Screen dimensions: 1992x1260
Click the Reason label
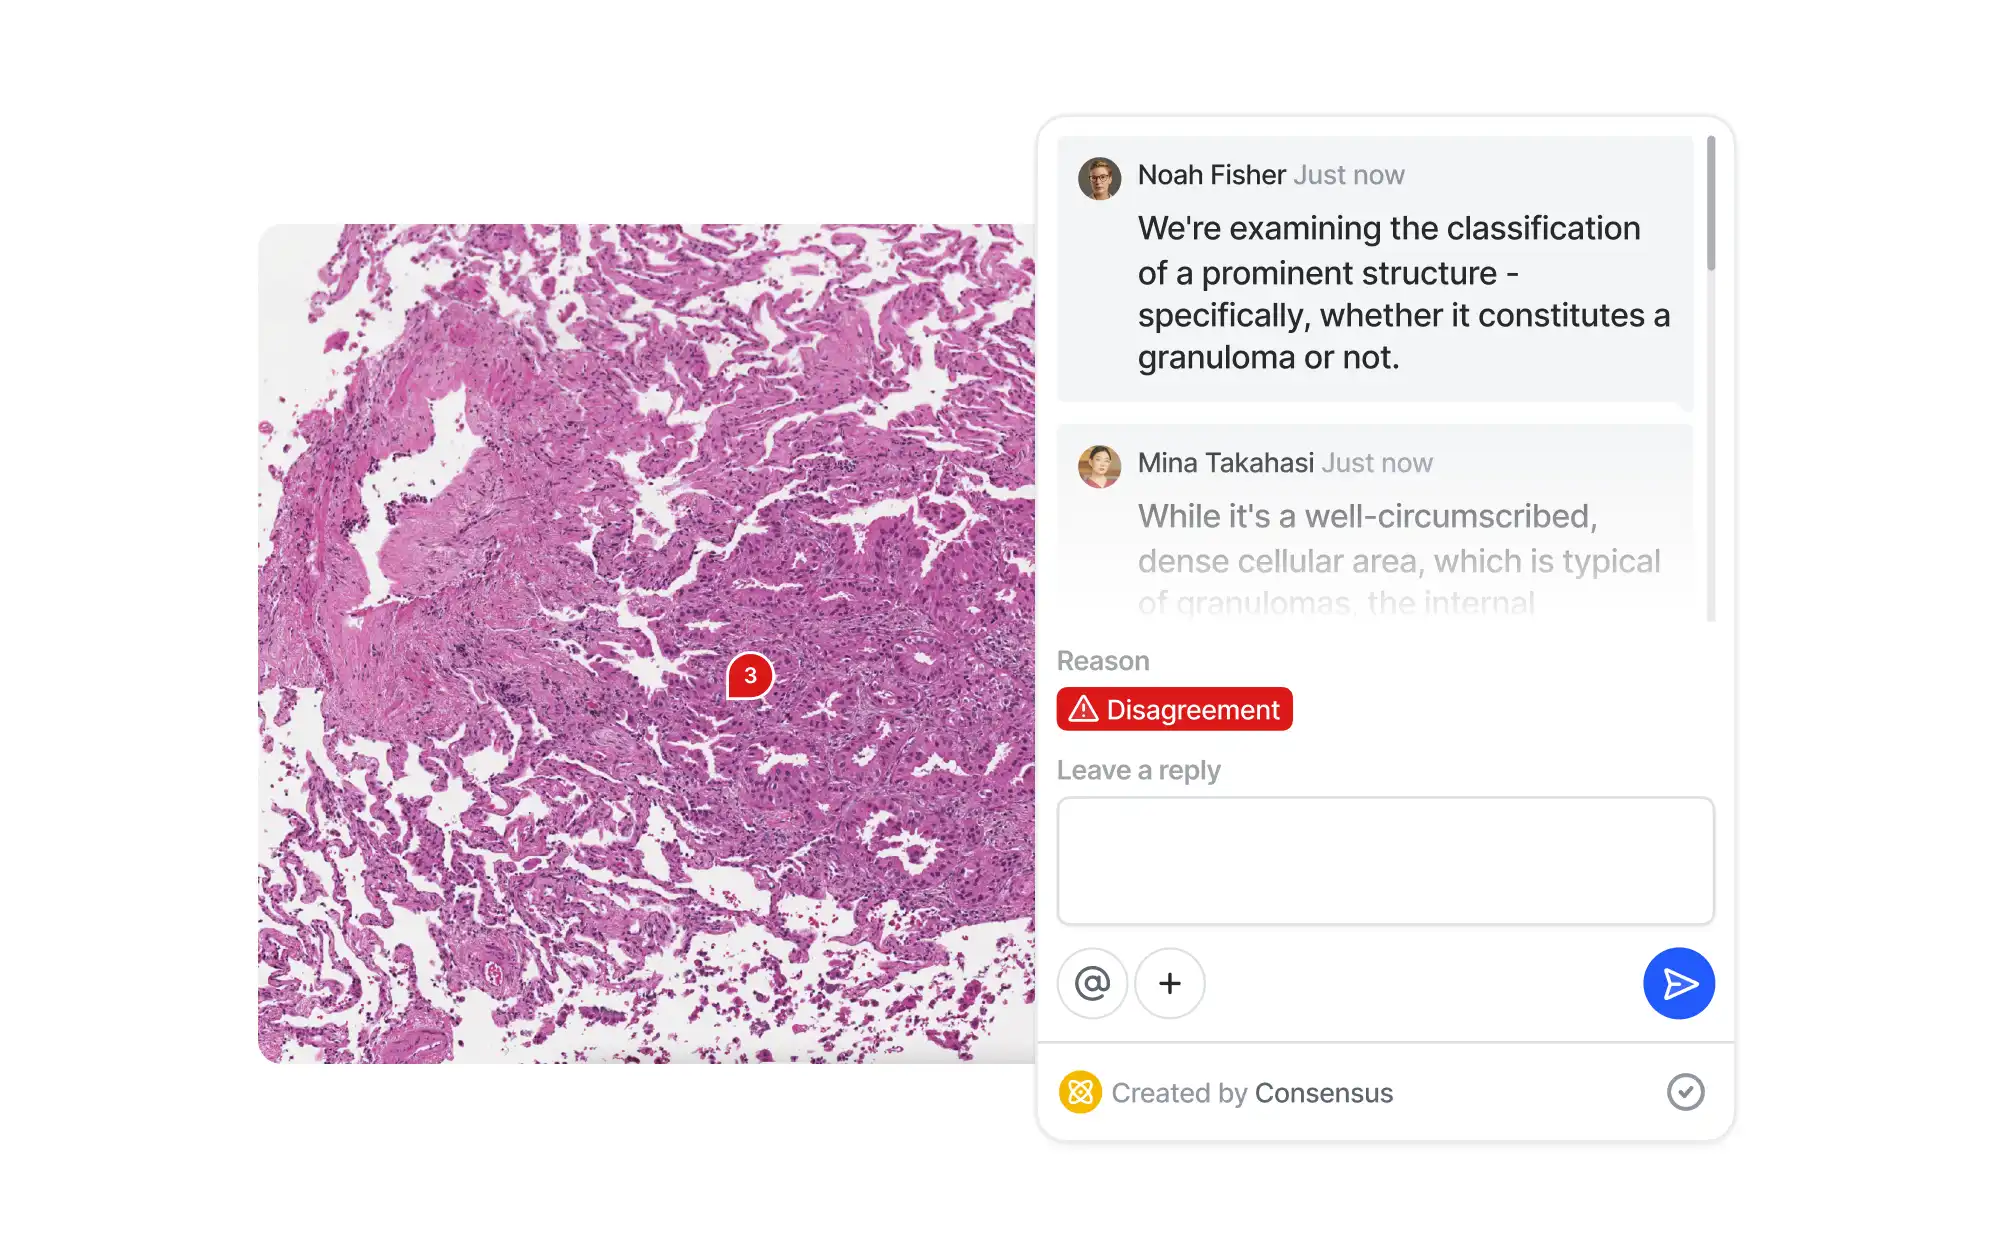click(x=1103, y=661)
